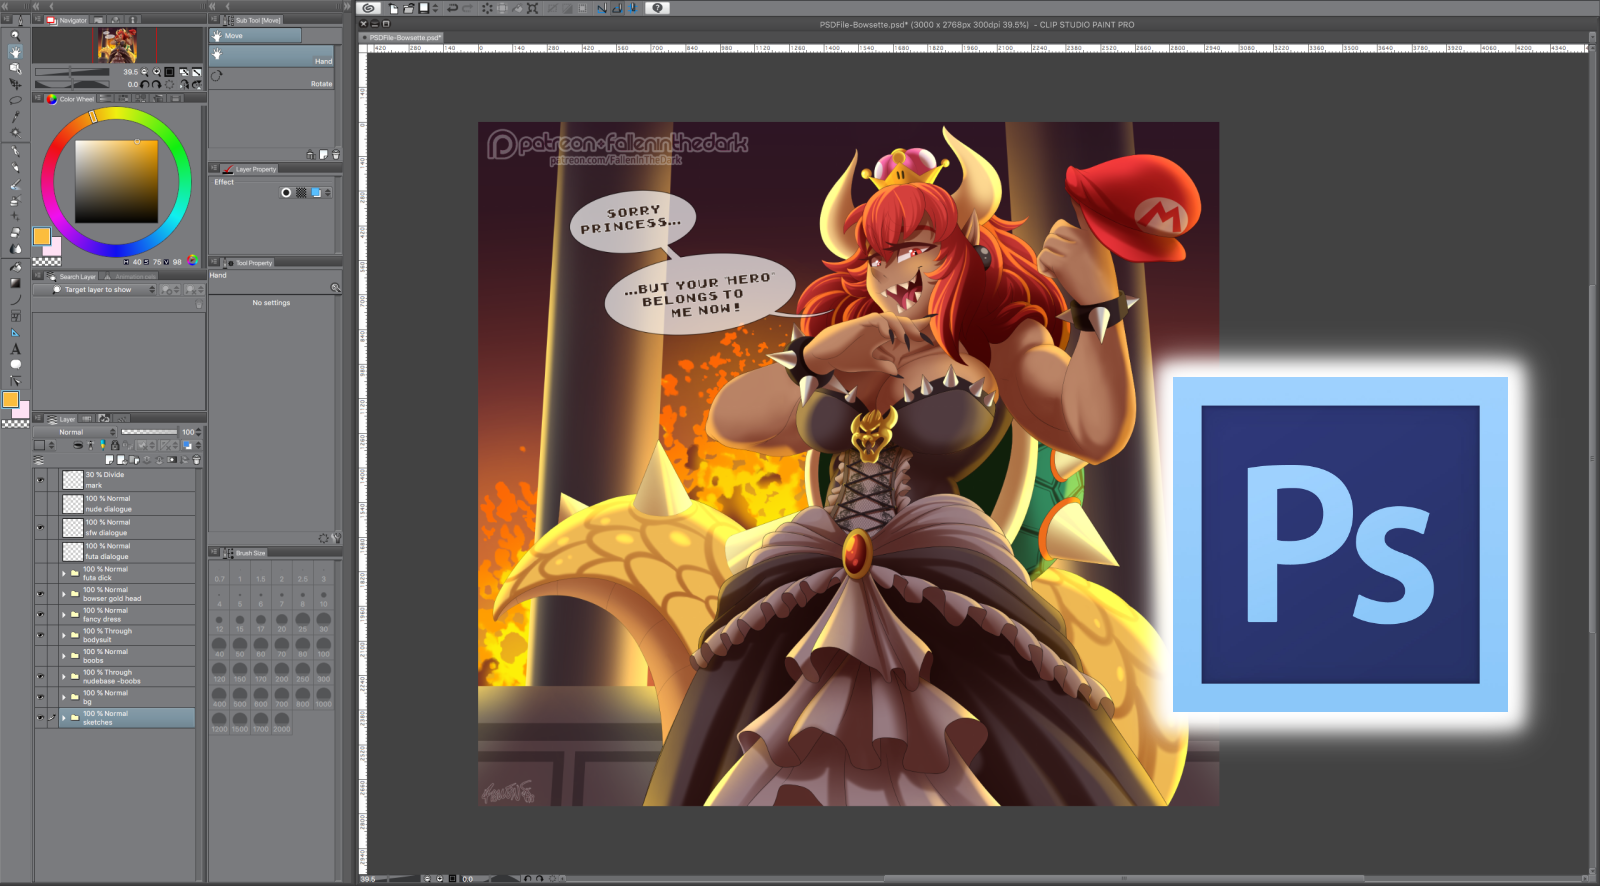Select the Zoom magnifier tool
1600x886 pixels.
15,36
